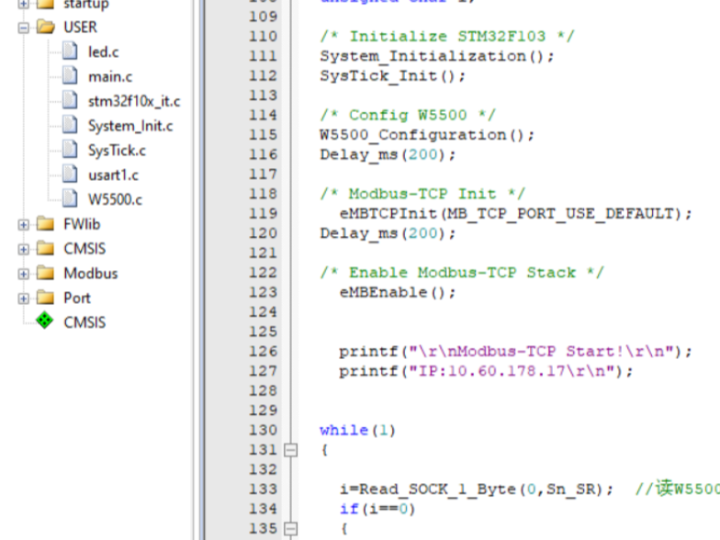The height and width of the screenshot is (540, 720).
Task: Click the usart1.c file icon
Action: (x=70, y=174)
